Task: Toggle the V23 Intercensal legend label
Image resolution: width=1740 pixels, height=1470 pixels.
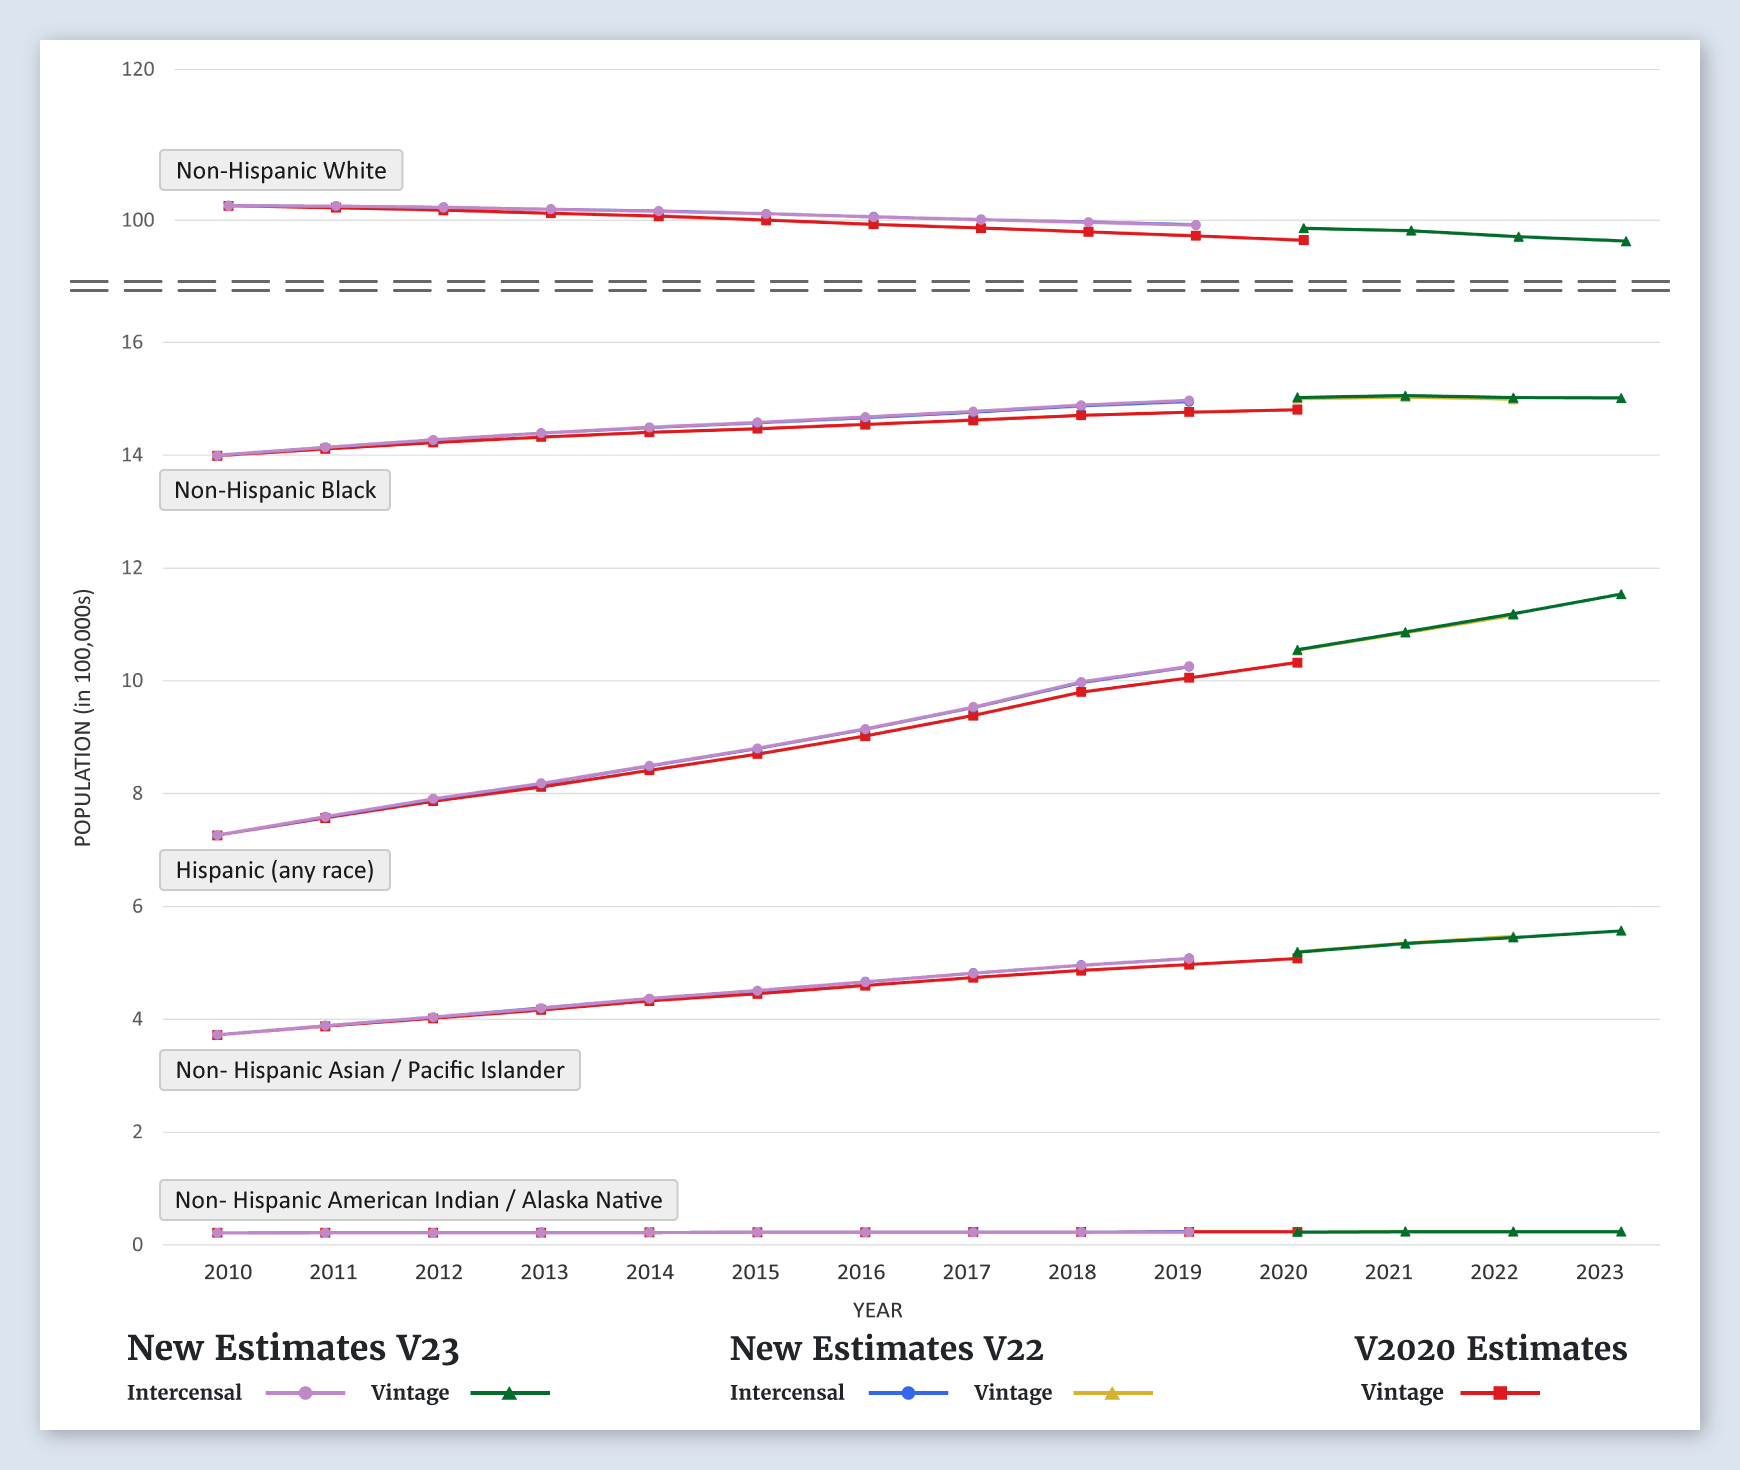Action: (185, 1393)
